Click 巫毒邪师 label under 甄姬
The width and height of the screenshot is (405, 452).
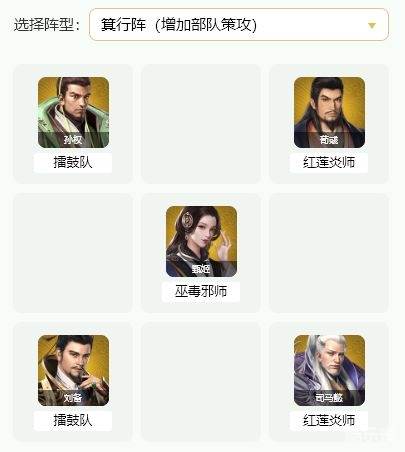pos(201,292)
